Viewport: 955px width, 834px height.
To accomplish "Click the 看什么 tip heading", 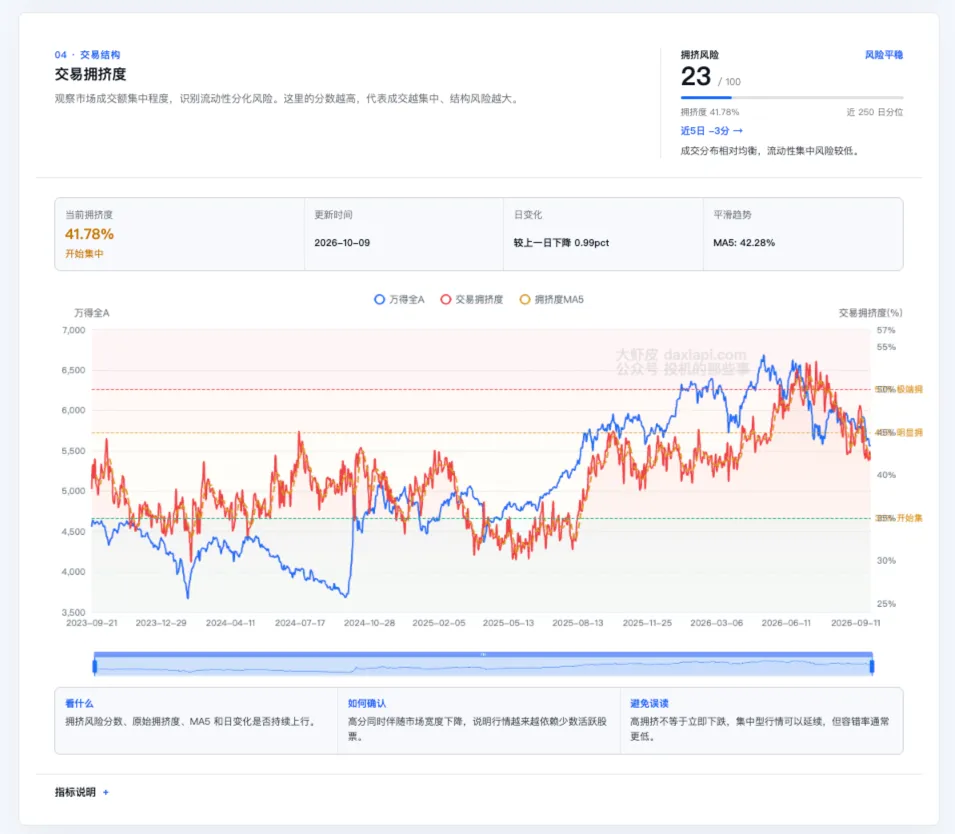I will pyautogui.click(x=79, y=703).
